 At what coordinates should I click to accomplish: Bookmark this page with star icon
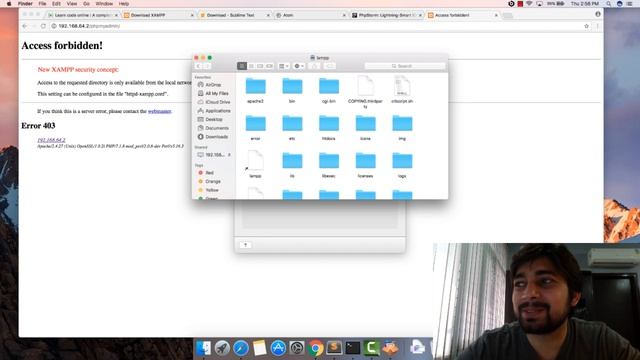[587, 26]
